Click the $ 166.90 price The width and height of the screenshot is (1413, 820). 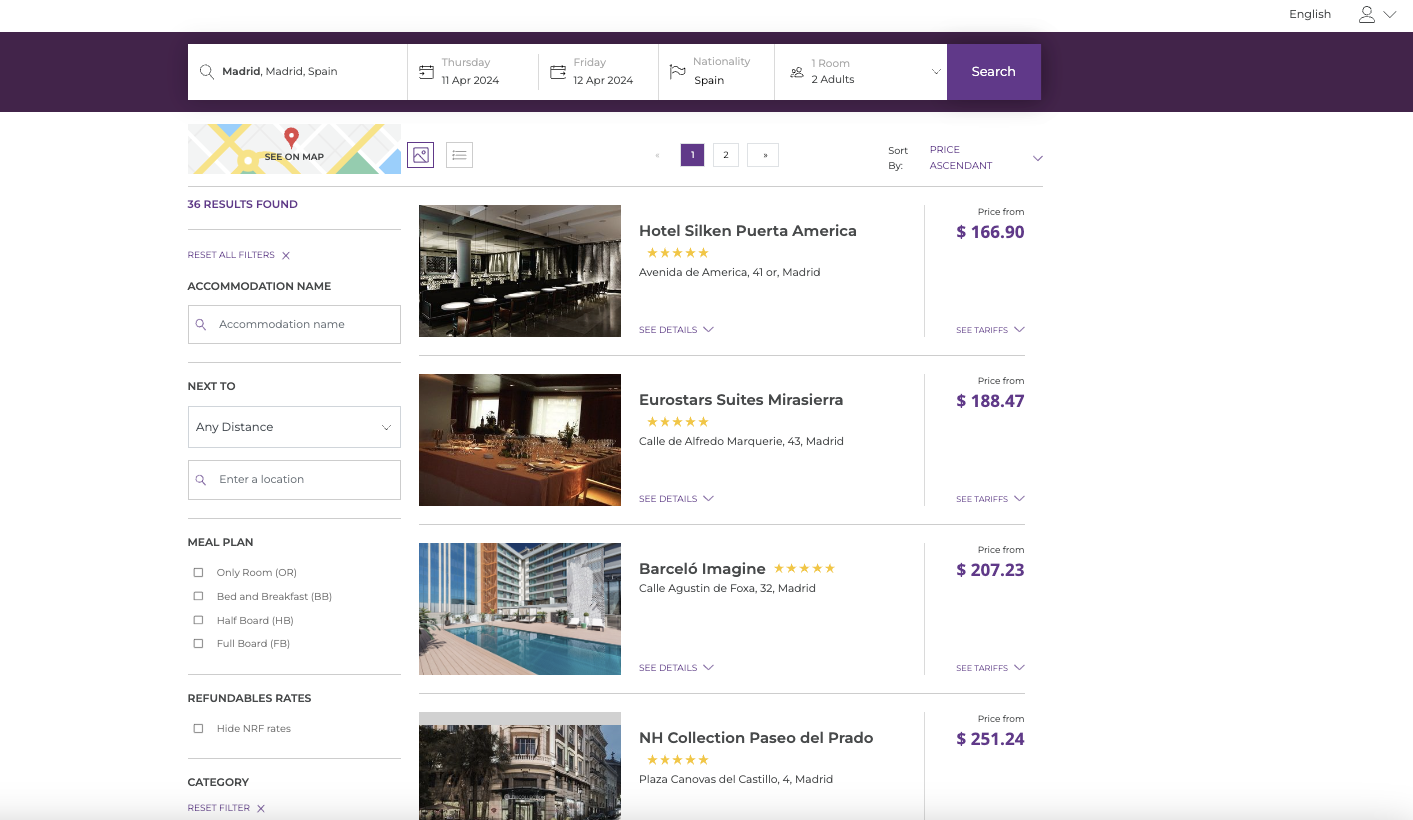(x=991, y=232)
